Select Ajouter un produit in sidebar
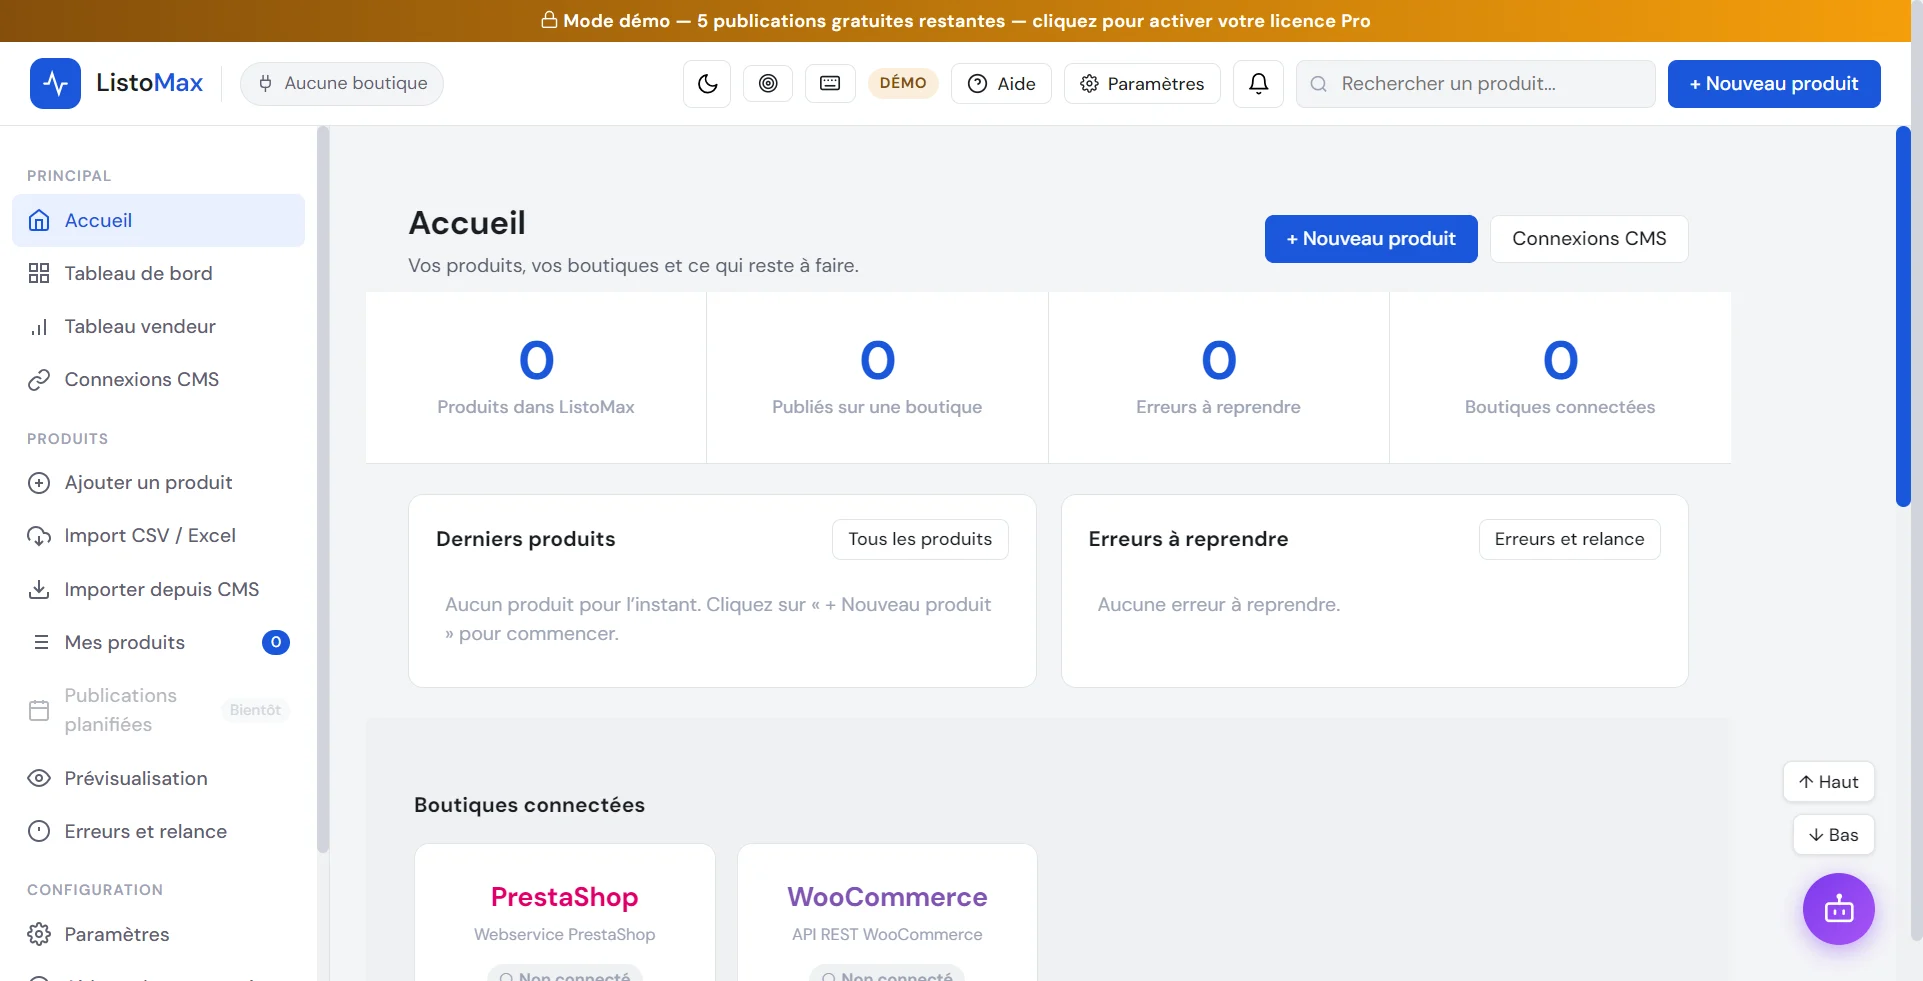This screenshot has height=981, width=1923. click(x=158, y=483)
